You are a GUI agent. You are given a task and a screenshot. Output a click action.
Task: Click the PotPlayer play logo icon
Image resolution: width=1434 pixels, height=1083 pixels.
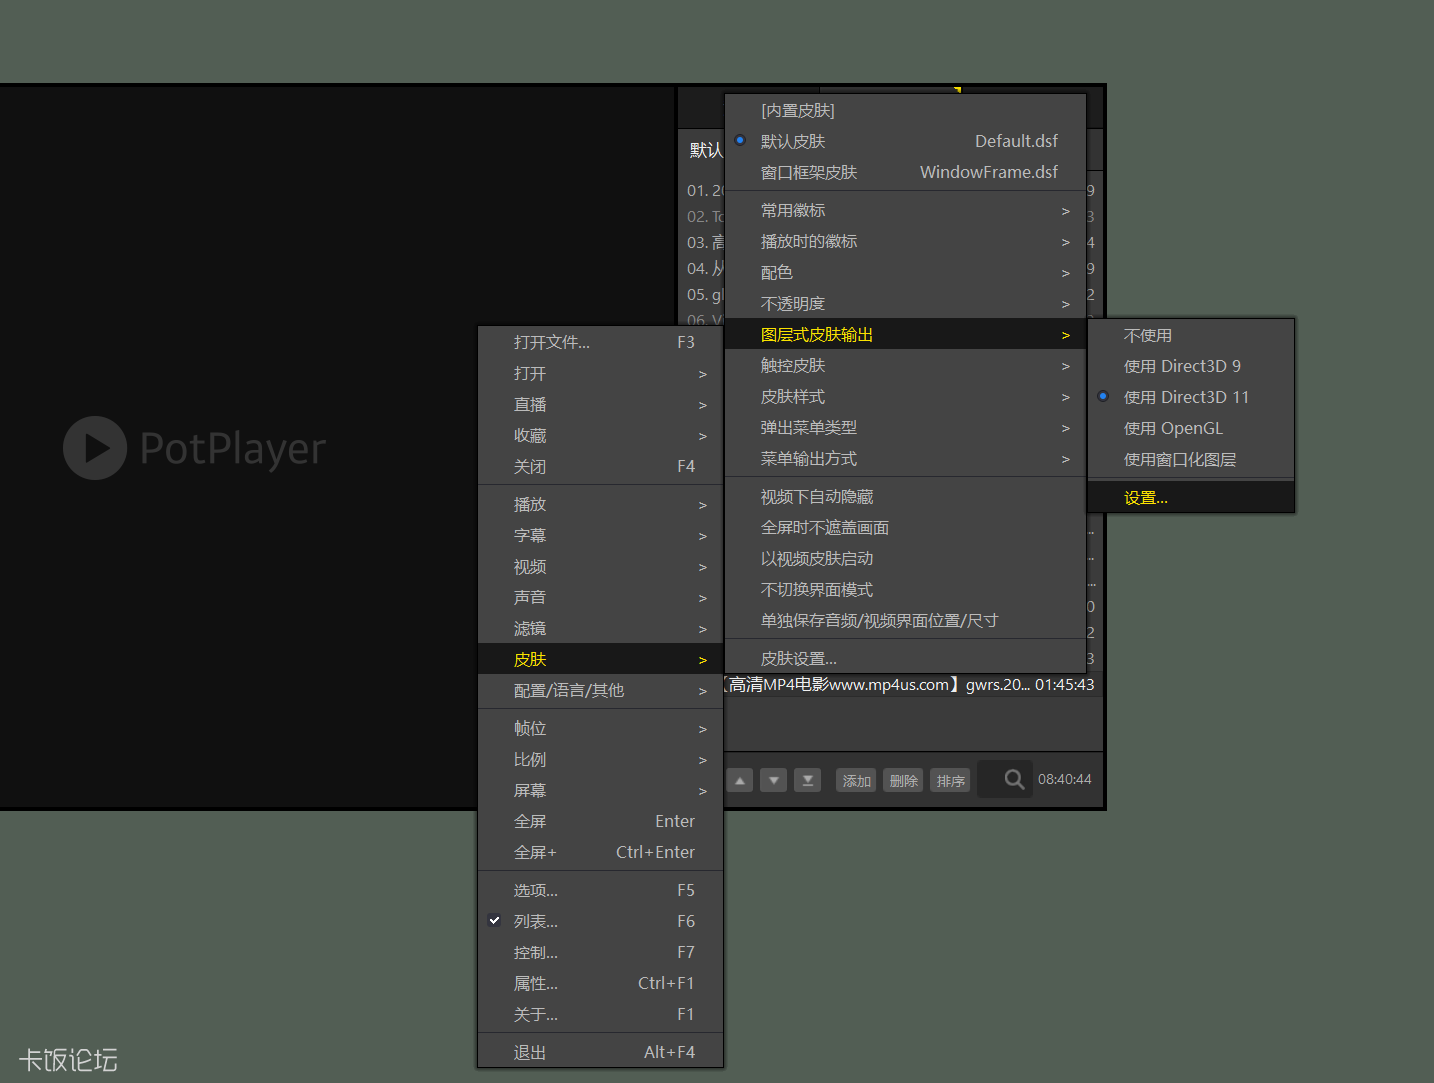(95, 448)
